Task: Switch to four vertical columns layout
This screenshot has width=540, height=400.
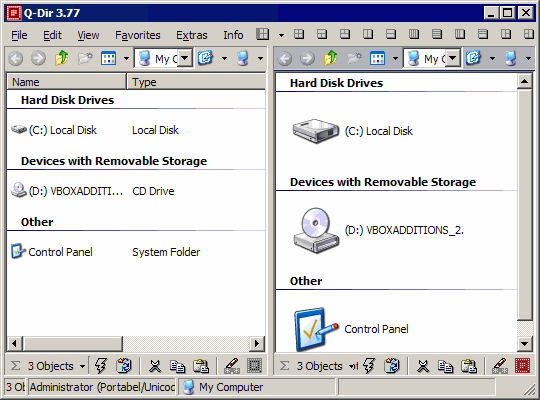Action: click(x=414, y=34)
